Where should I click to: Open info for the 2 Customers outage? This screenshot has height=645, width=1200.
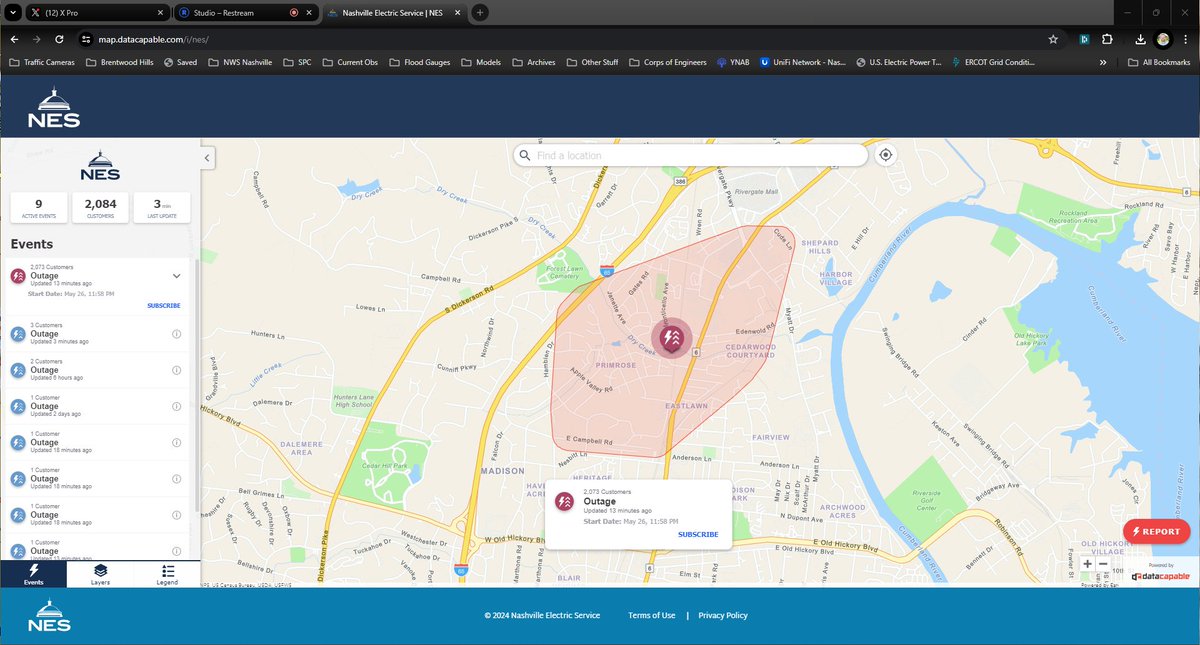[x=177, y=370]
